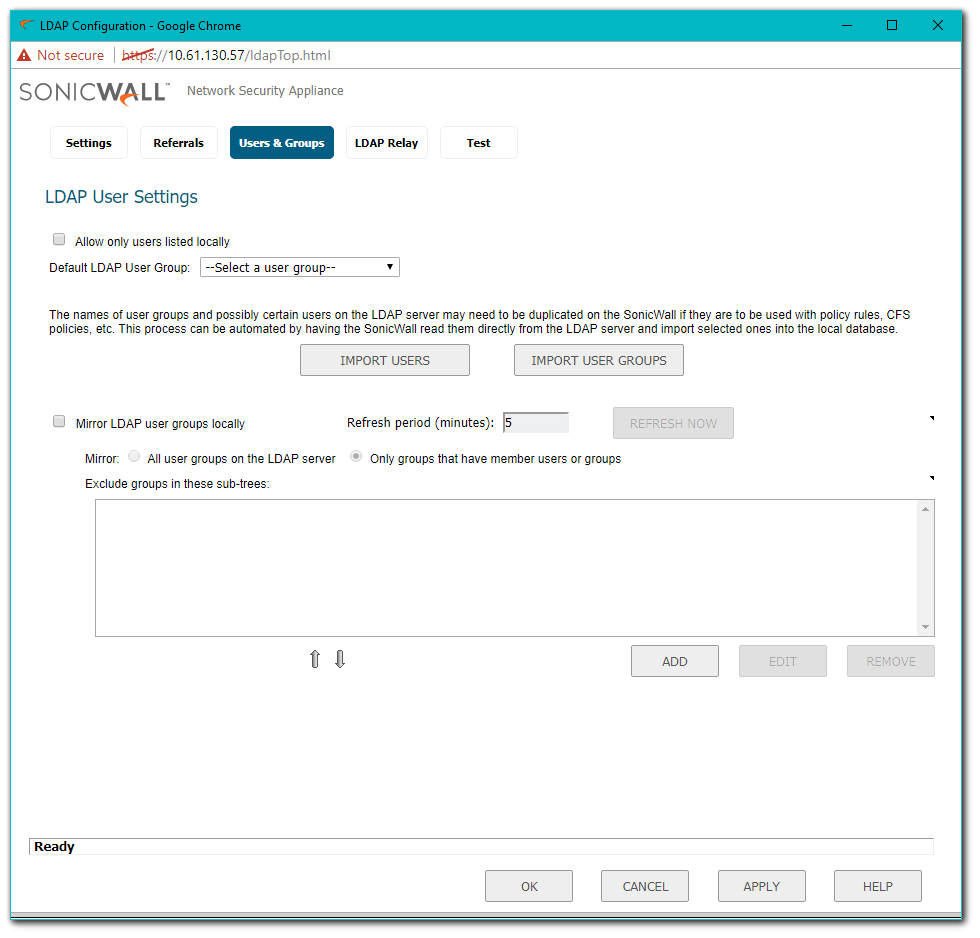This screenshot has height=938, width=980.
Task: Select All user groups on LDAP server
Action: click(134, 458)
